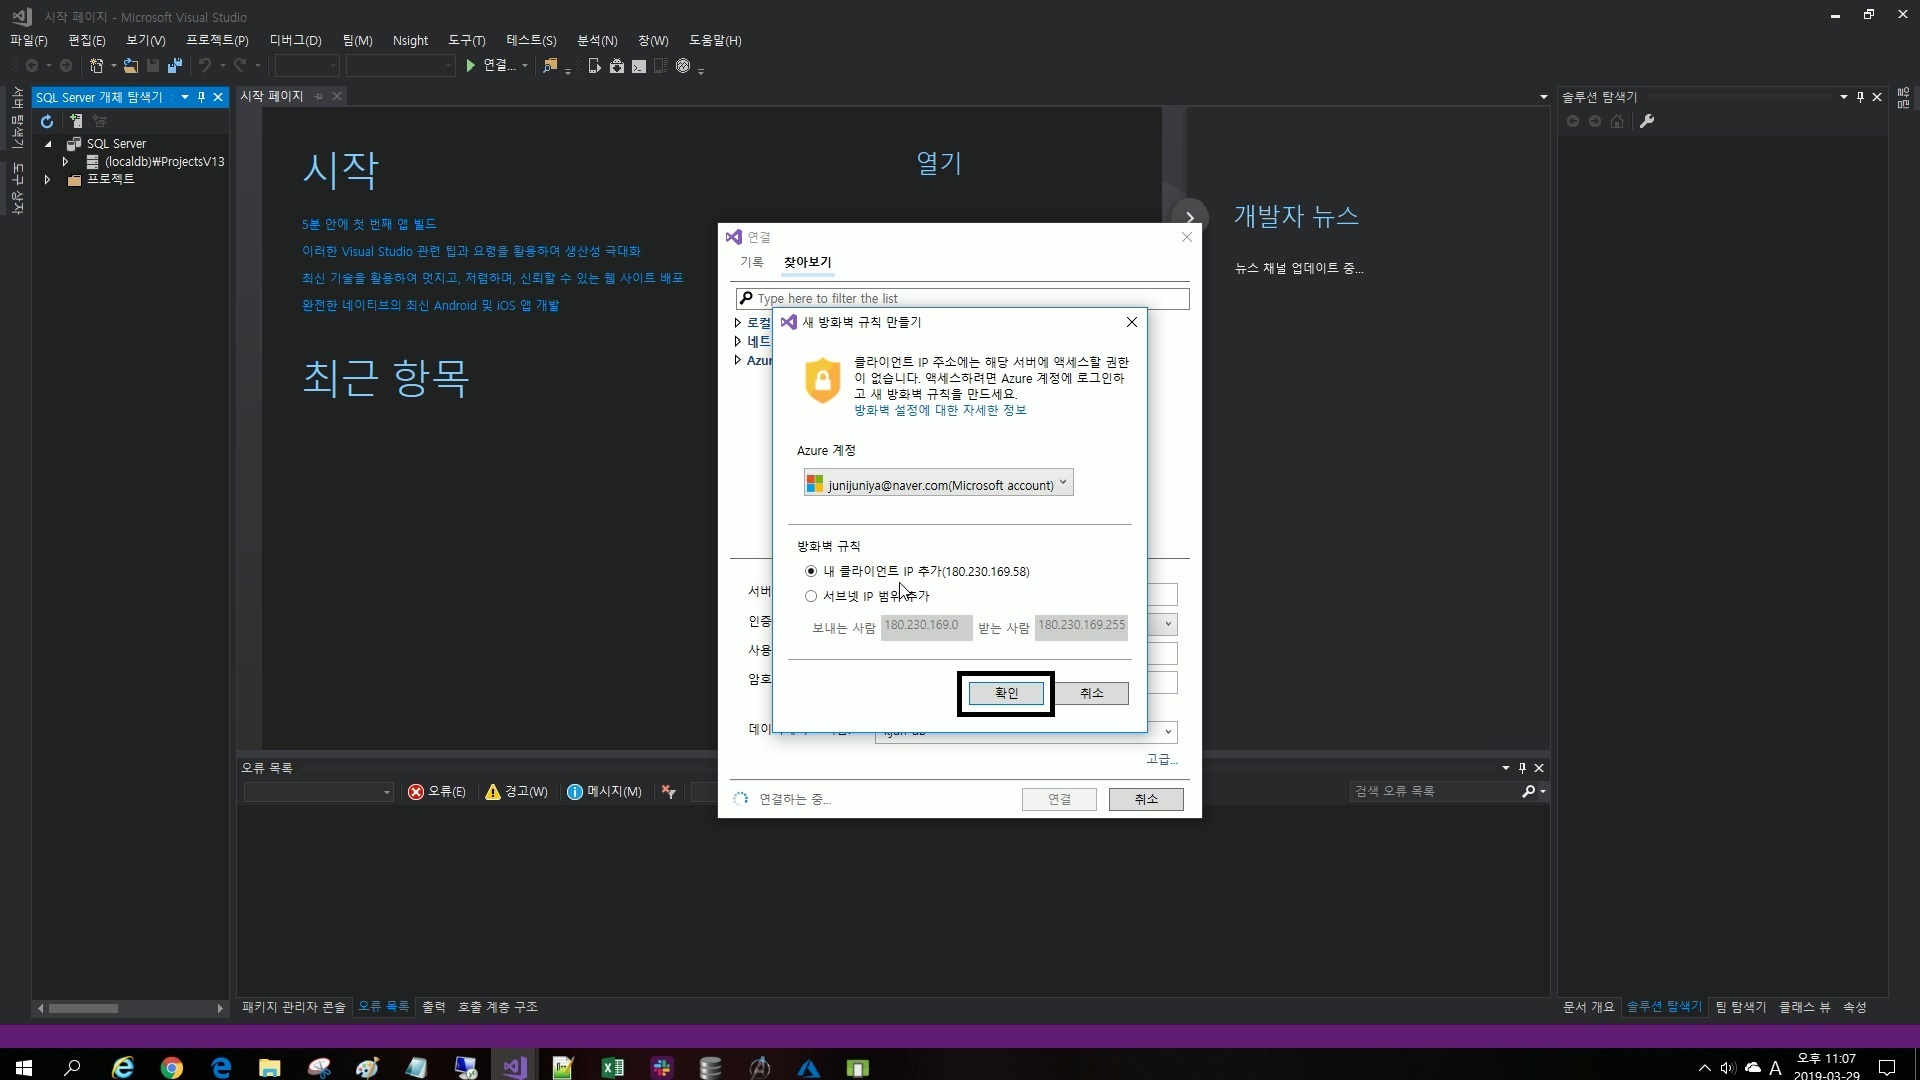Toggle the Errors filter in Error List
Image resolution: width=1920 pixels, height=1080 pixels.
coord(437,792)
